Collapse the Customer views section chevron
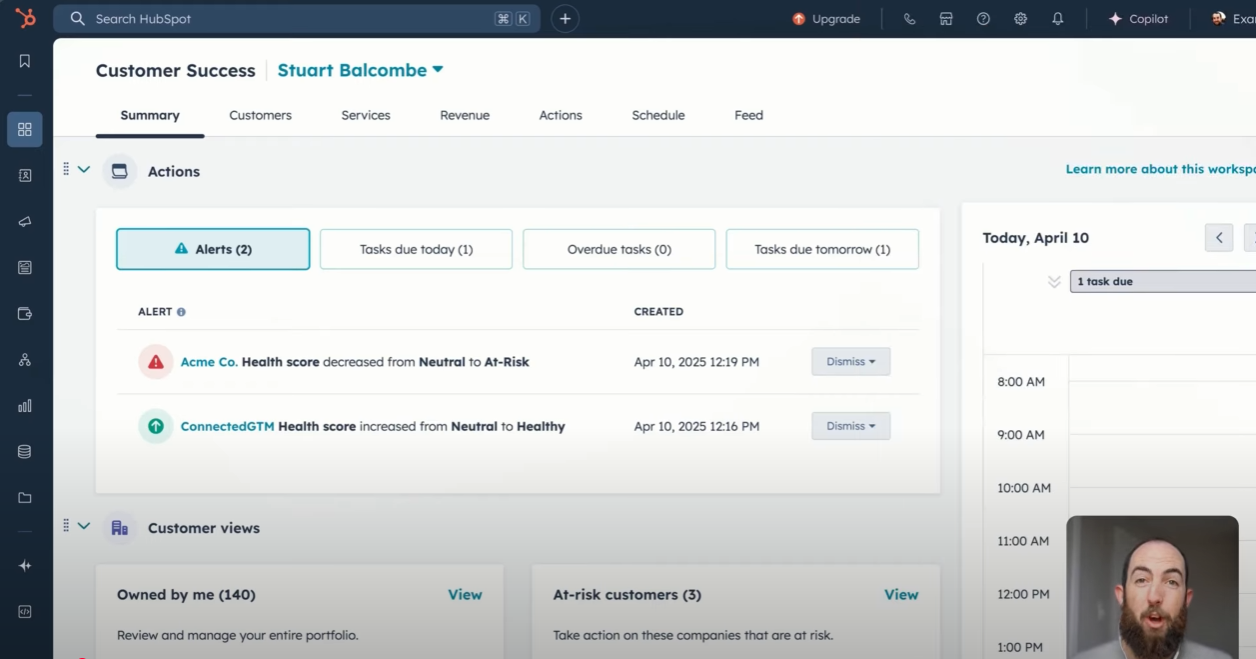1256x659 pixels. pos(84,526)
